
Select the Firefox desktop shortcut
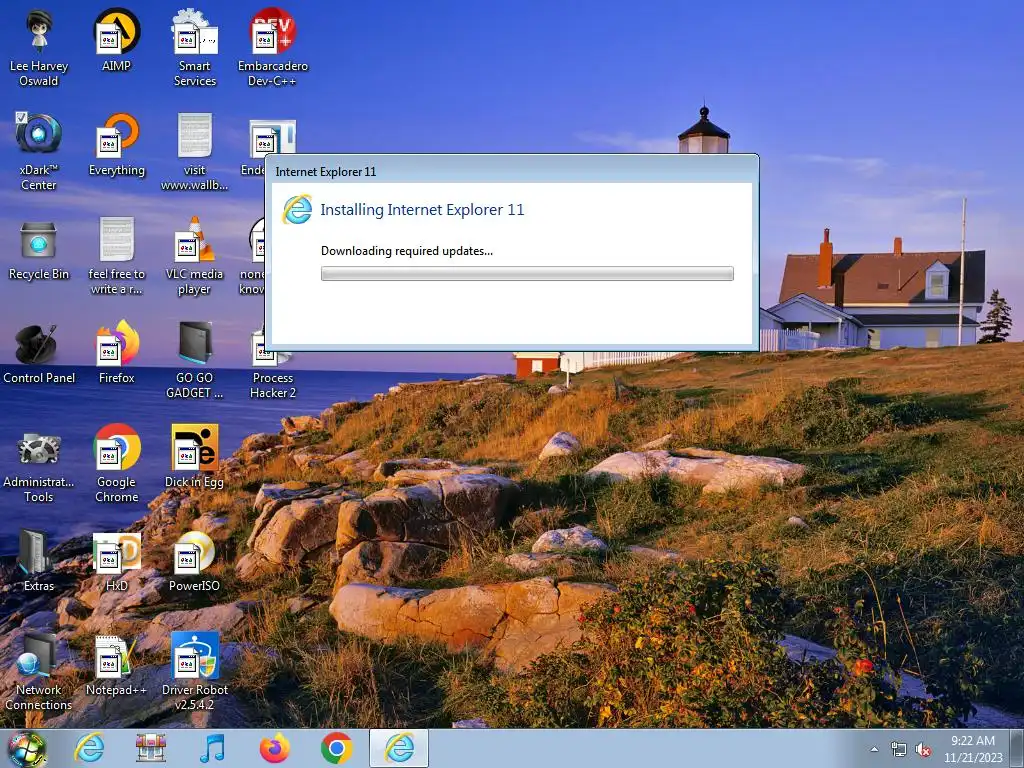click(116, 352)
